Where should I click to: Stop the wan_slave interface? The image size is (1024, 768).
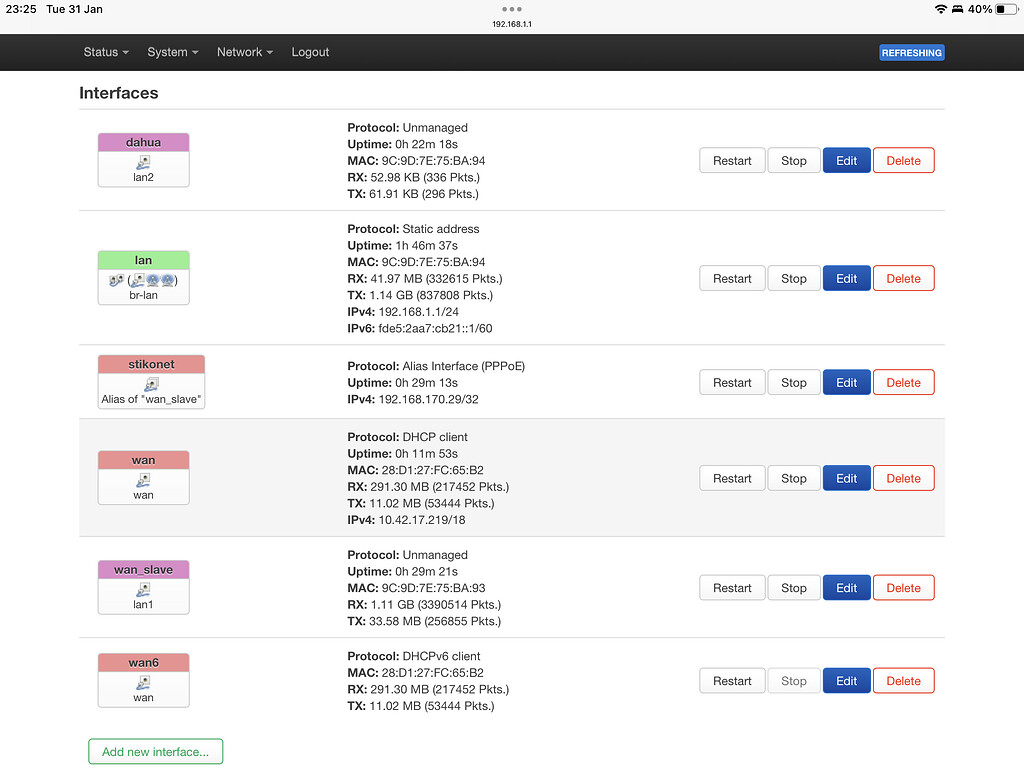point(793,587)
